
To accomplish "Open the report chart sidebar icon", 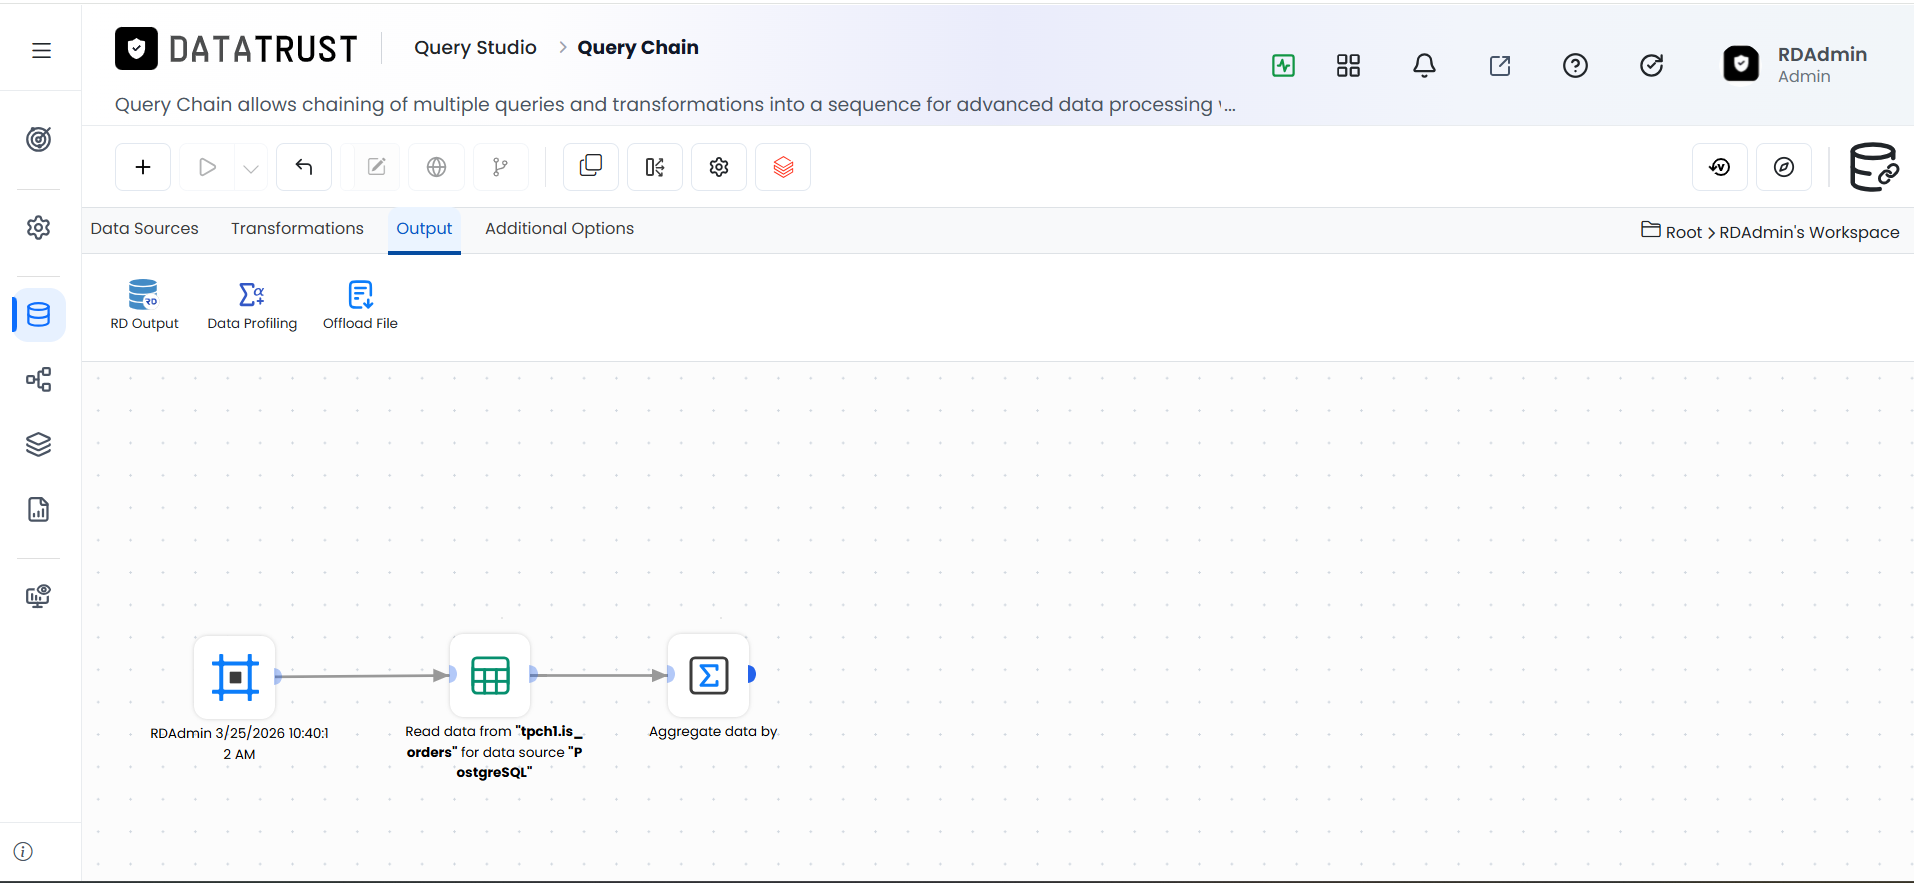I will pos(39,509).
